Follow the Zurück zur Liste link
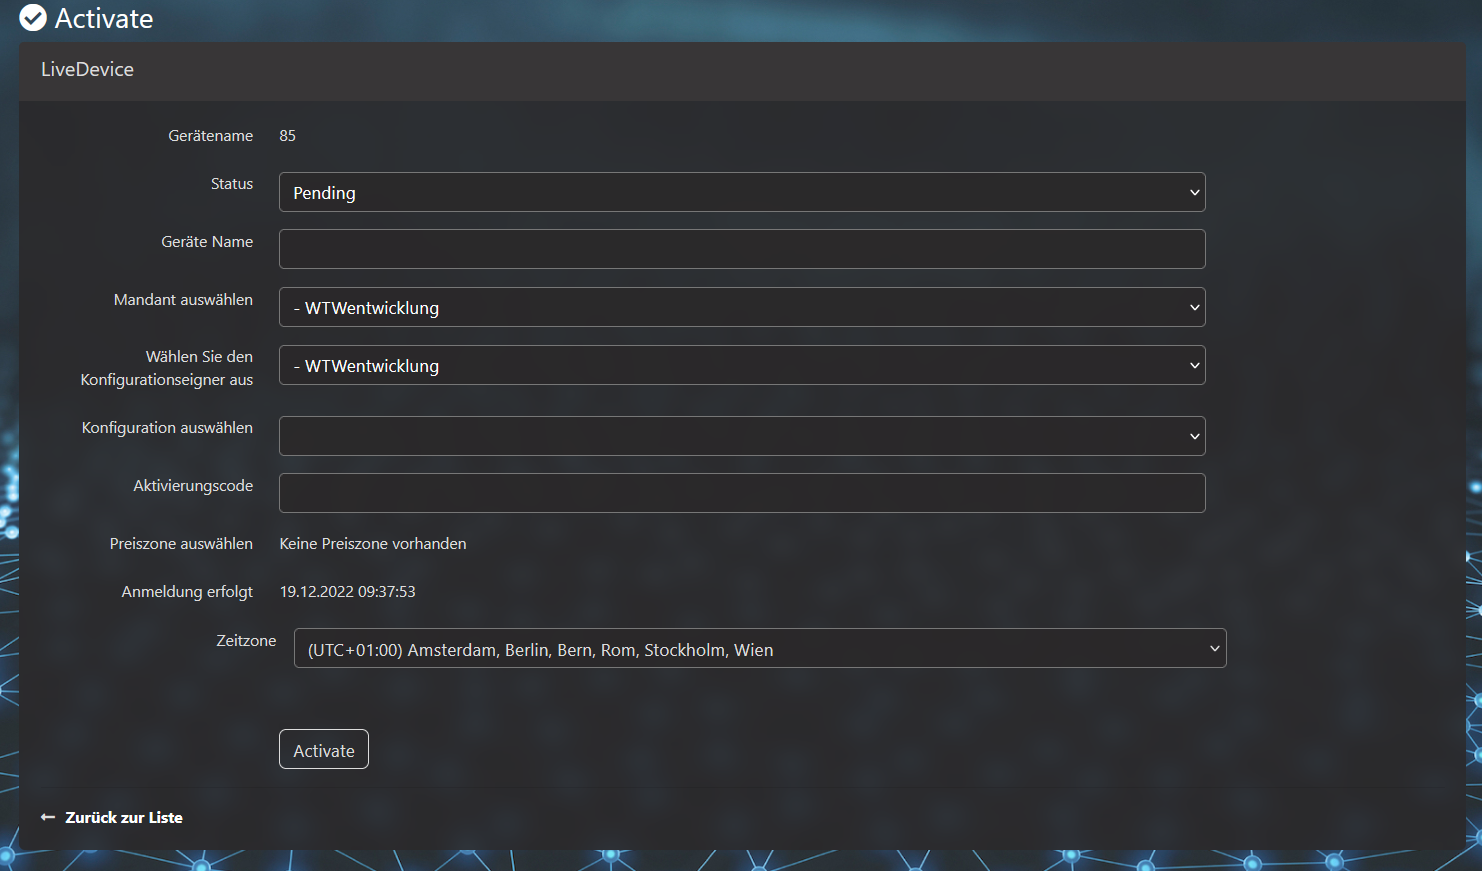Image resolution: width=1482 pixels, height=871 pixels. click(x=124, y=817)
